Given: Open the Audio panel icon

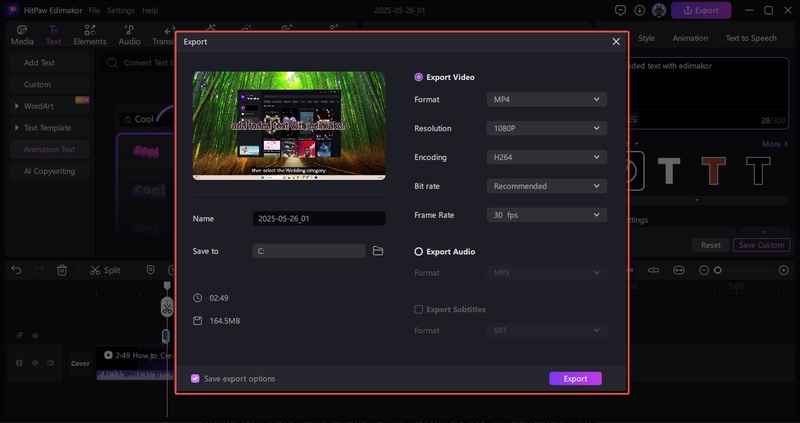Looking at the screenshot, I should coord(130,36).
